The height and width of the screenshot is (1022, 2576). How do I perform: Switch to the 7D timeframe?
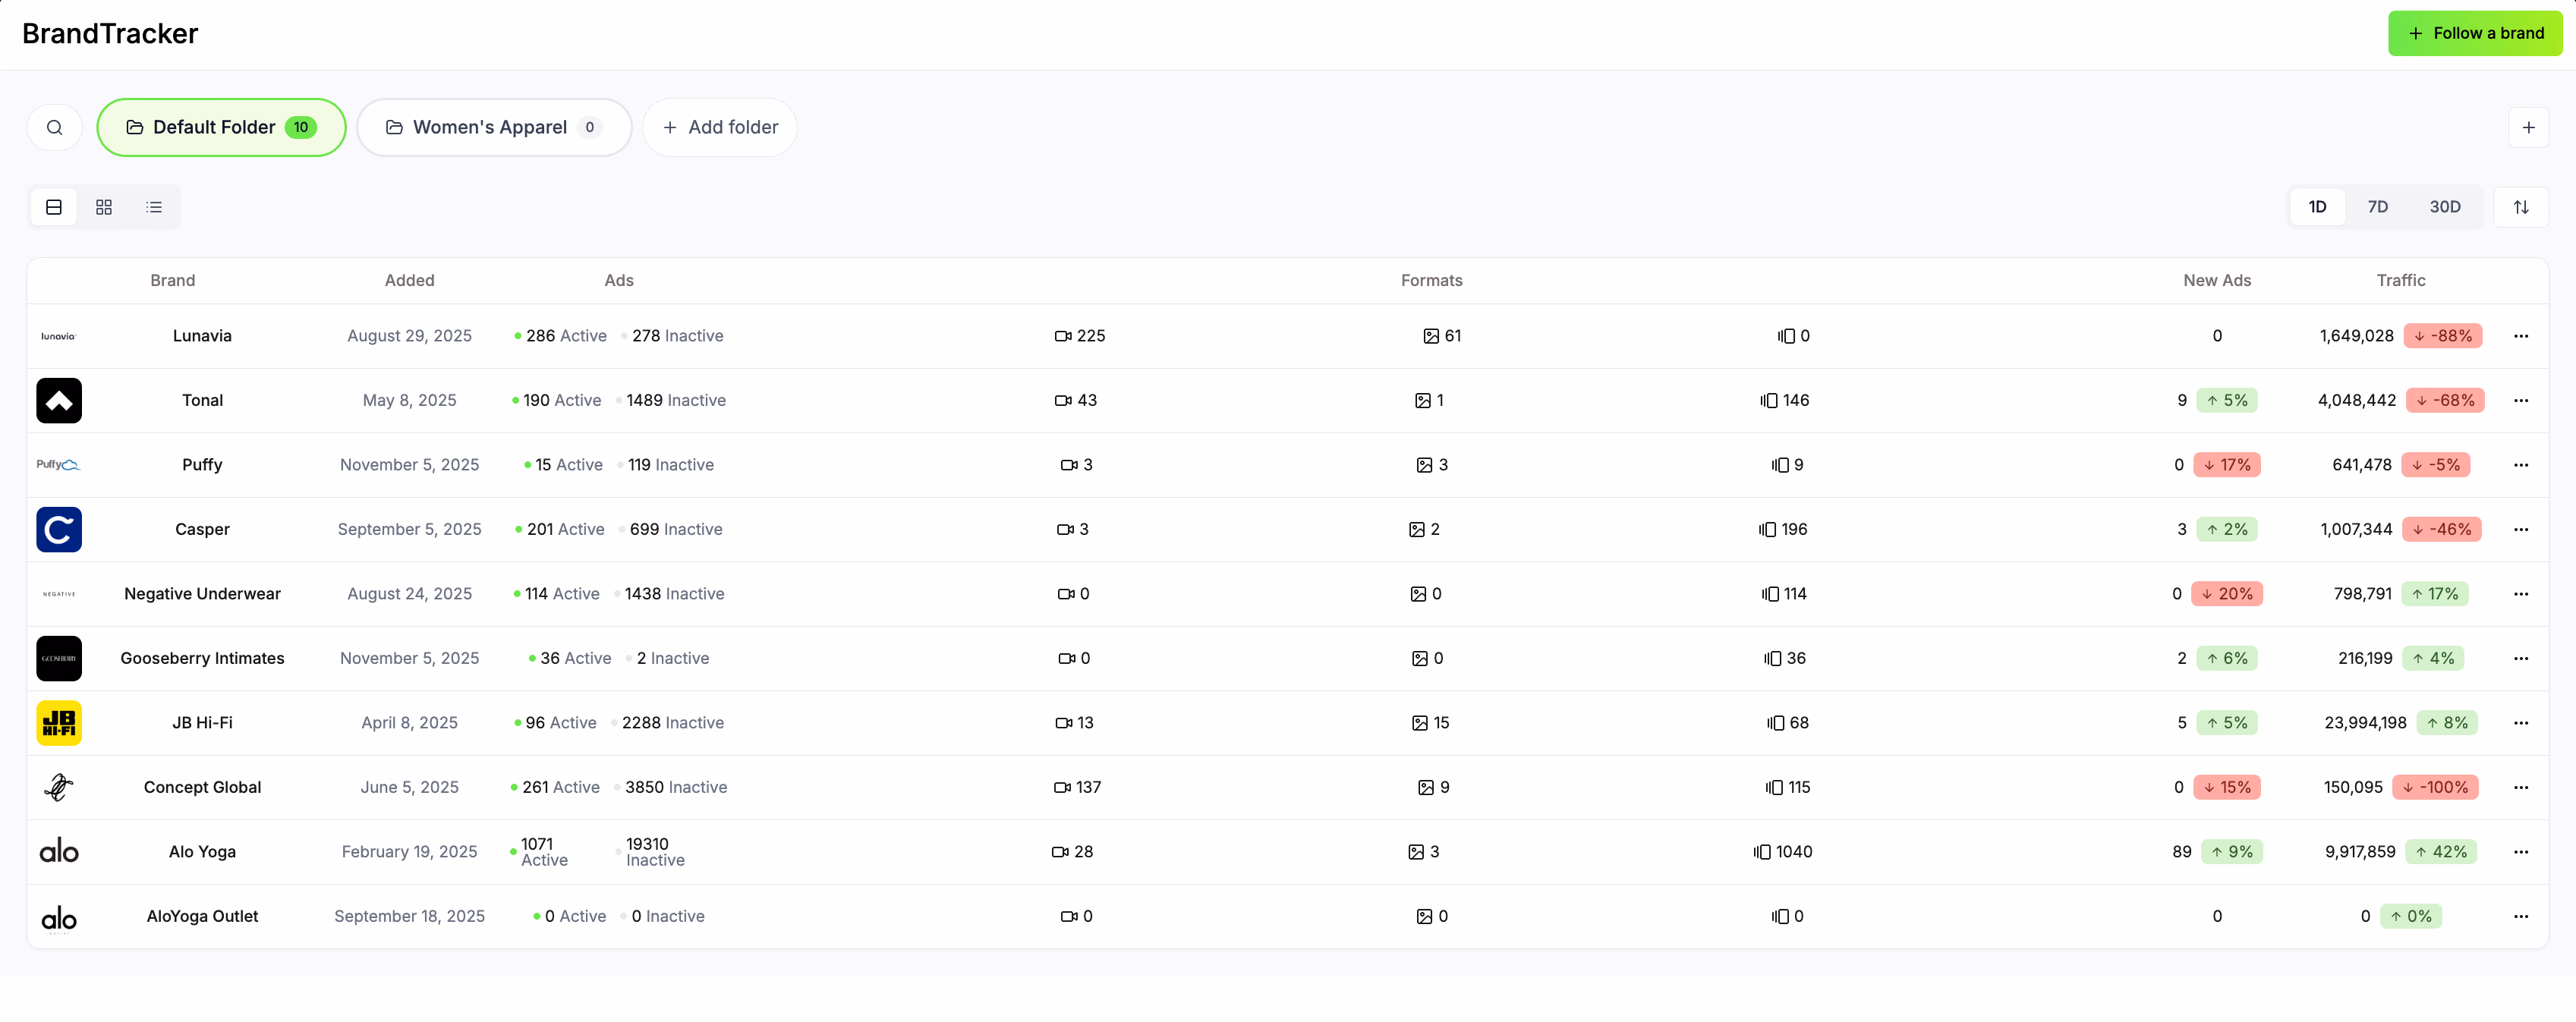[2378, 207]
